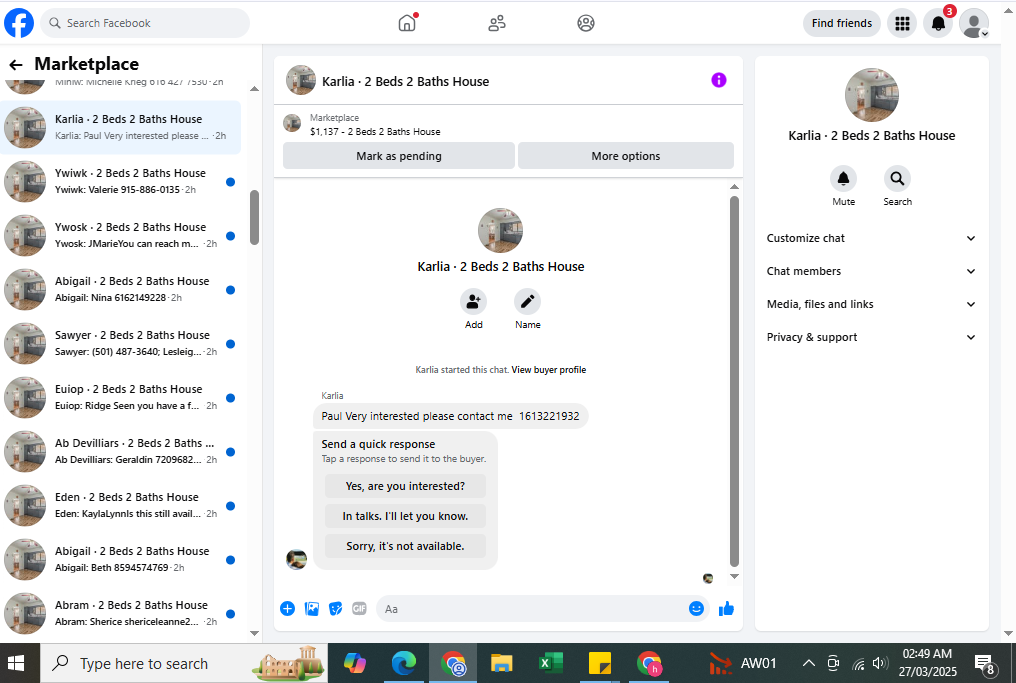
Task: Open Sticky Notes from the taskbar
Action: [x=599, y=664]
